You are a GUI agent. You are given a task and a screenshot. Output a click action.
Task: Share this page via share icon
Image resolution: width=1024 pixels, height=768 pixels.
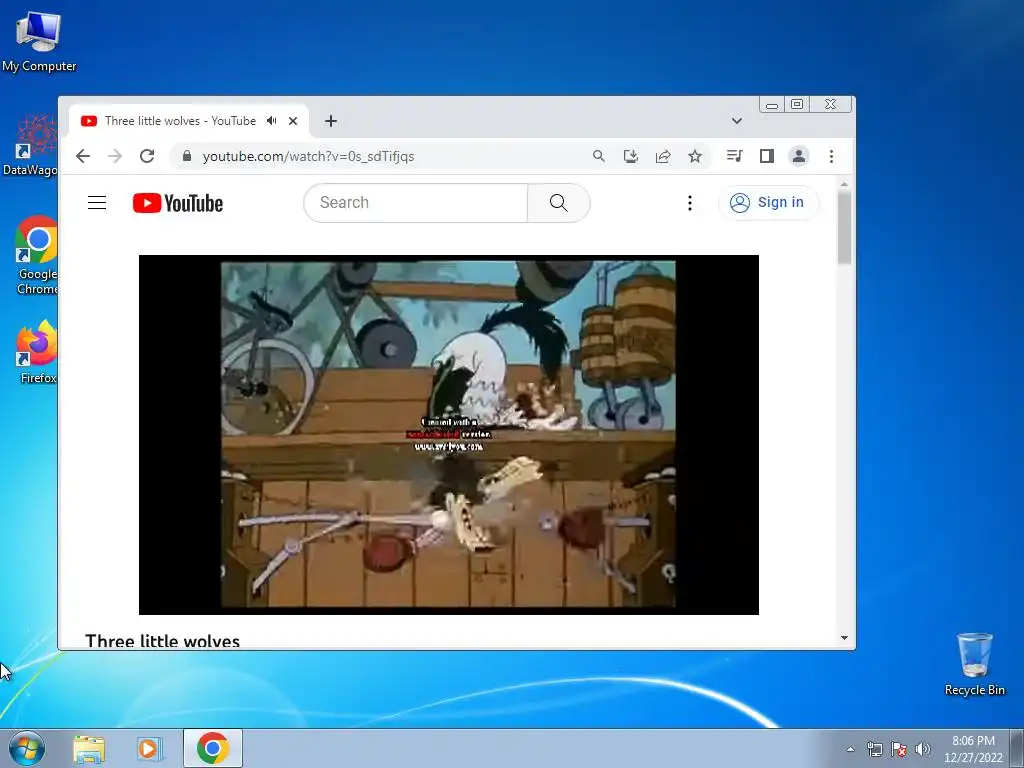click(x=663, y=156)
